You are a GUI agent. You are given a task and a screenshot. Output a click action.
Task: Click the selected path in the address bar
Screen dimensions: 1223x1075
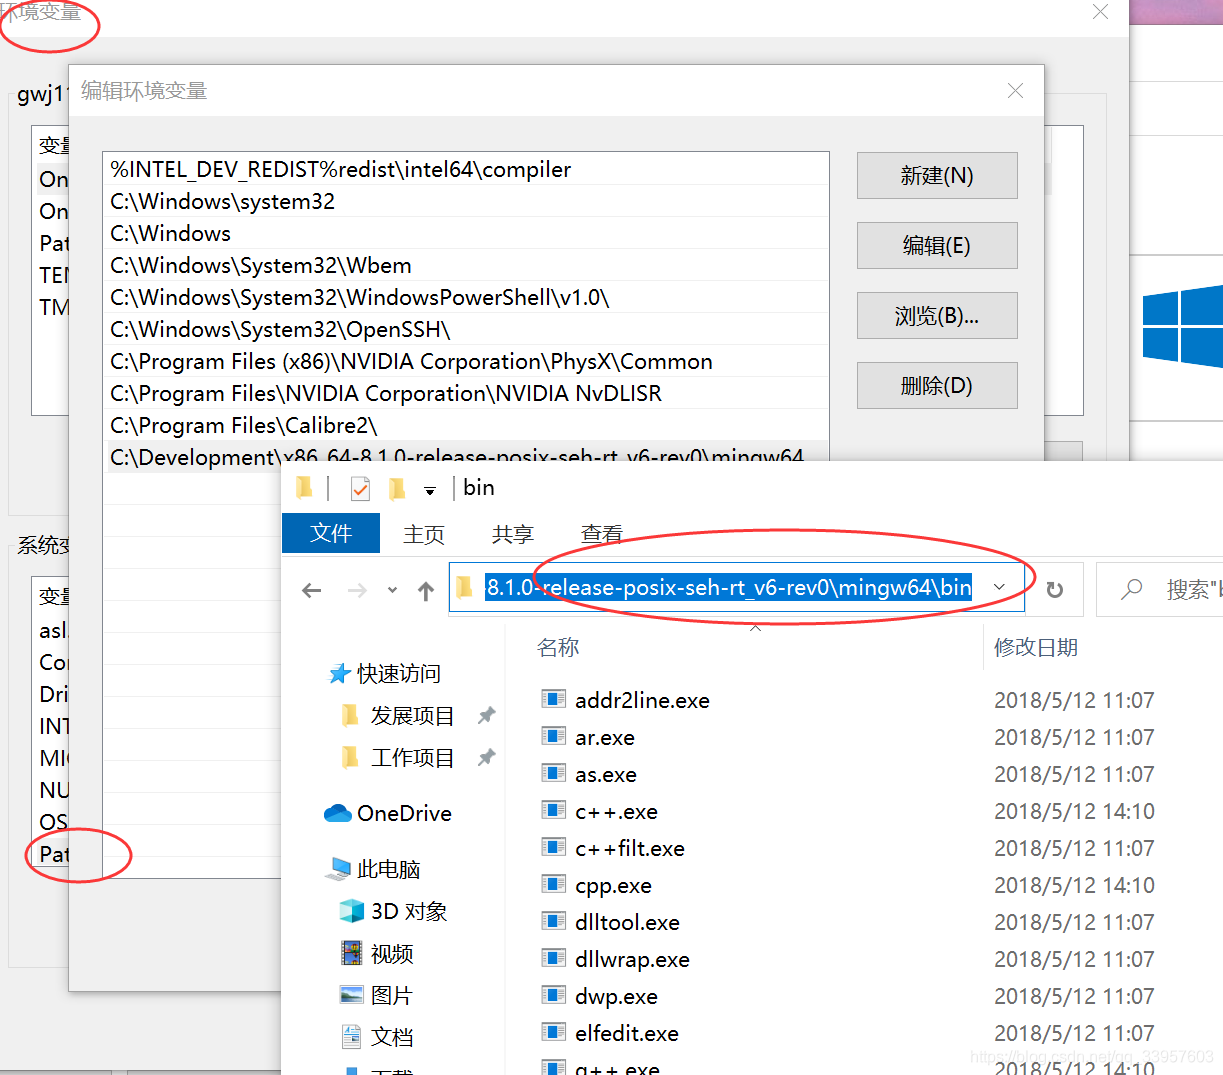728,587
